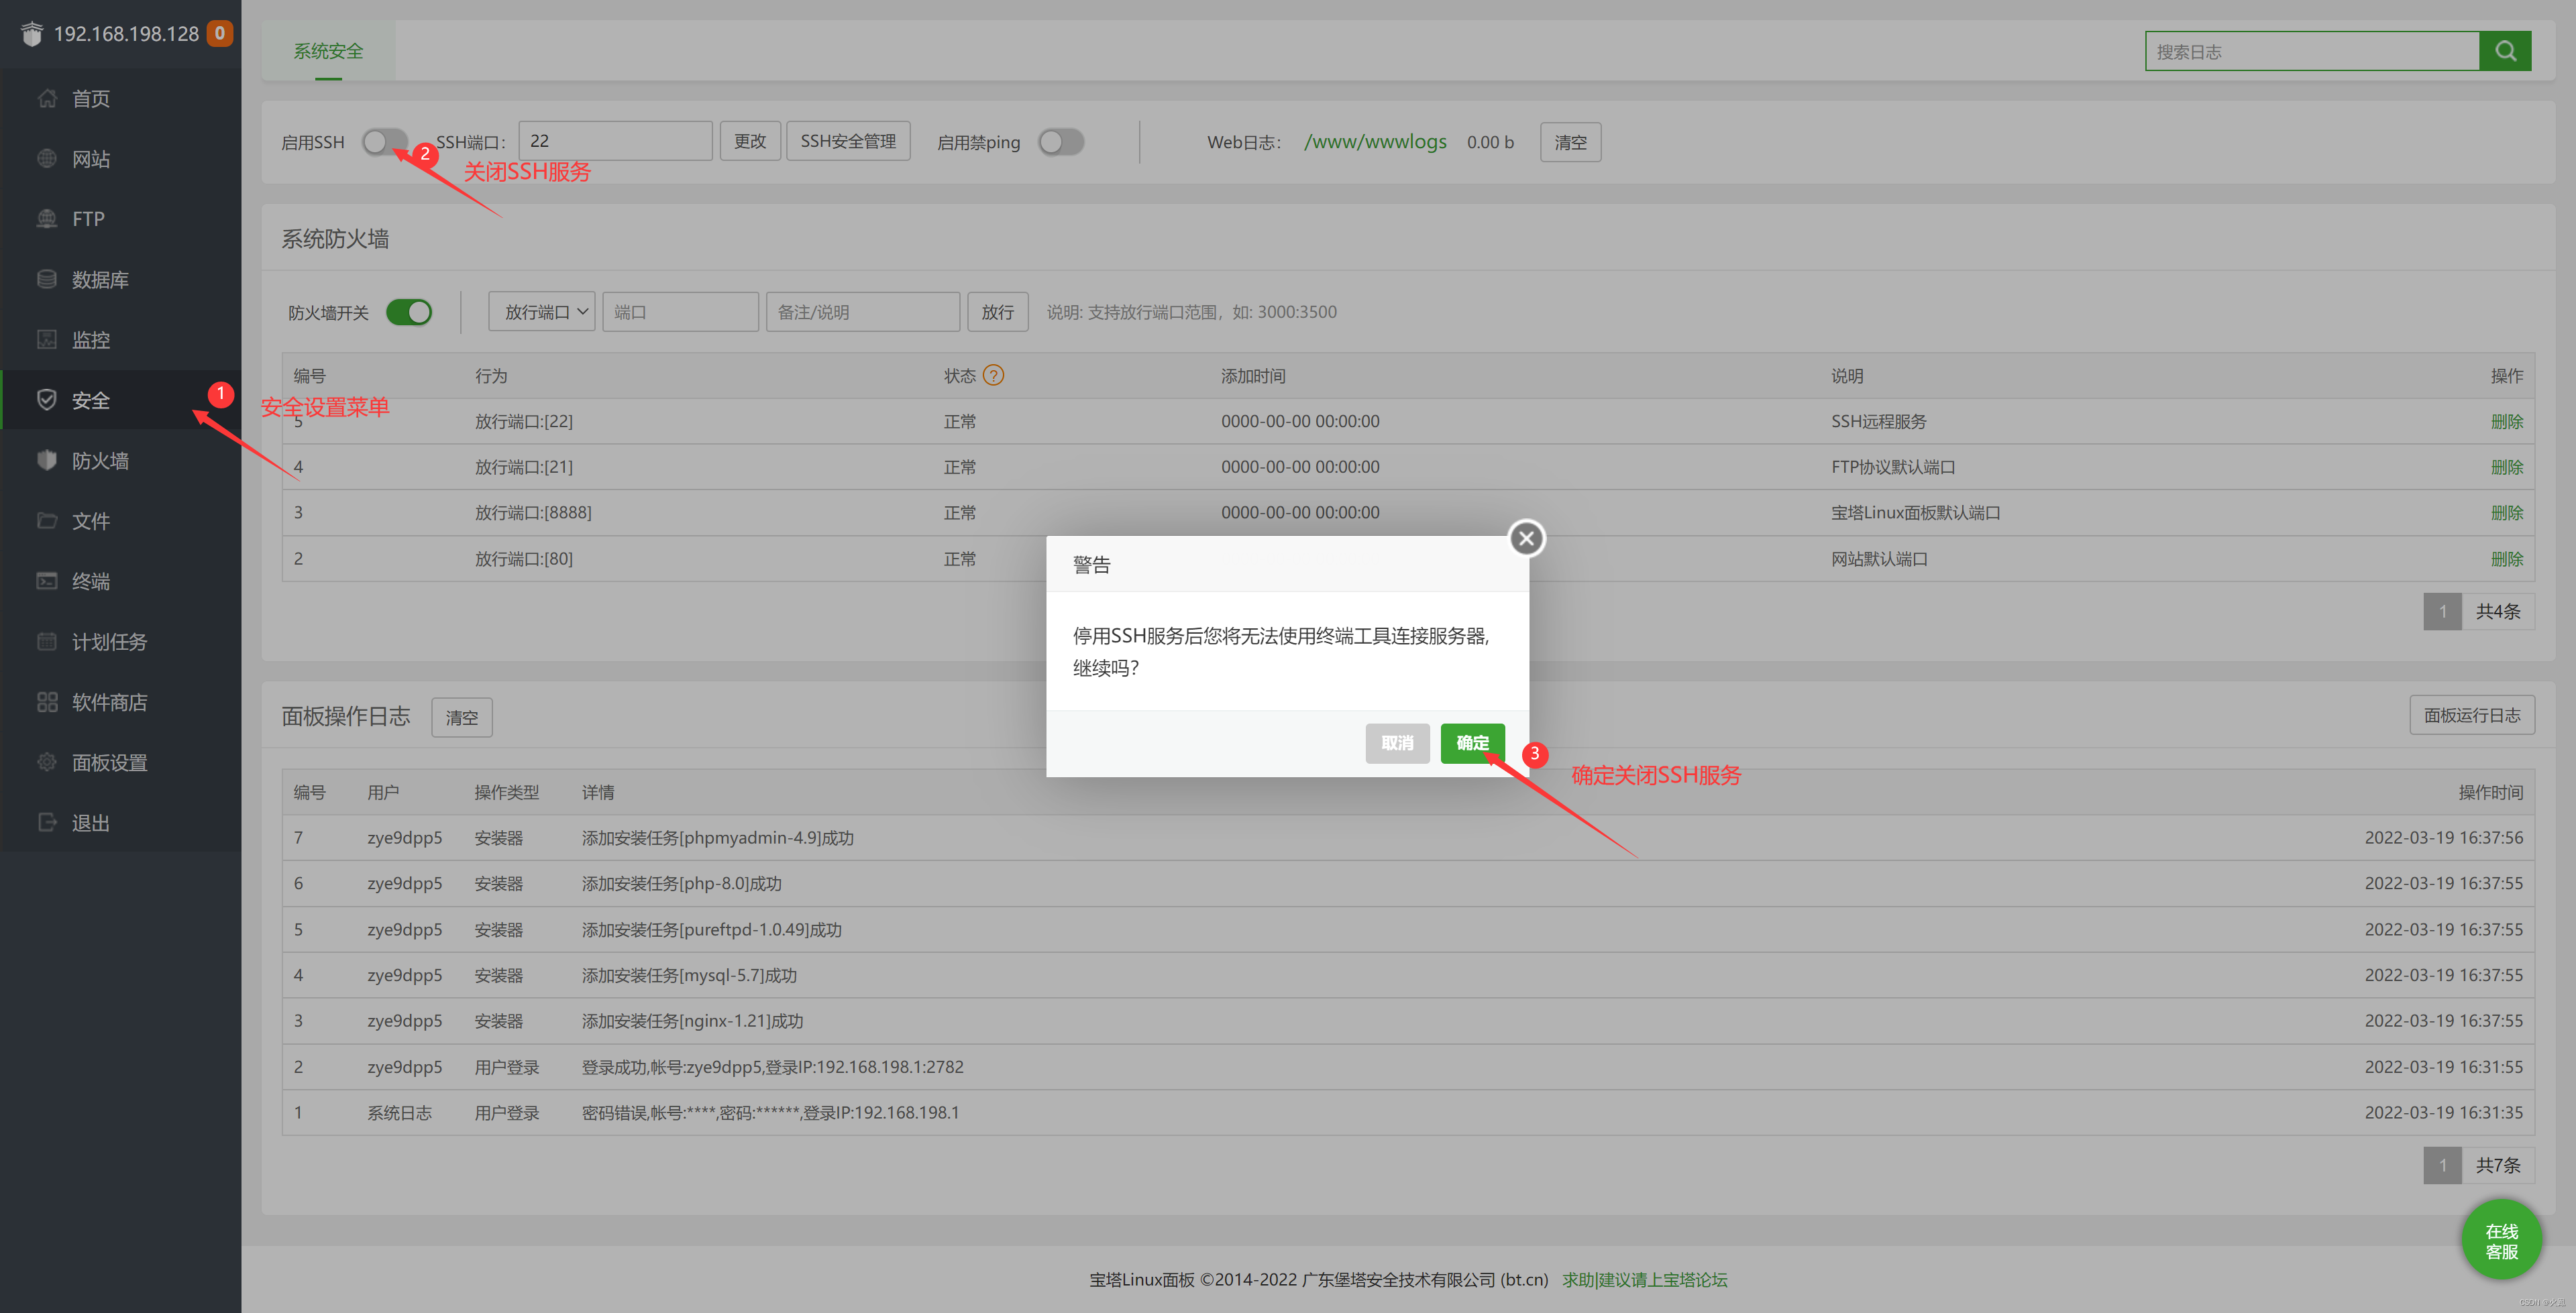This screenshot has width=2576, height=1313.
Task: Click log entry 添加安装任务[mysql-5.7]成功
Action: [x=689, y=975]
